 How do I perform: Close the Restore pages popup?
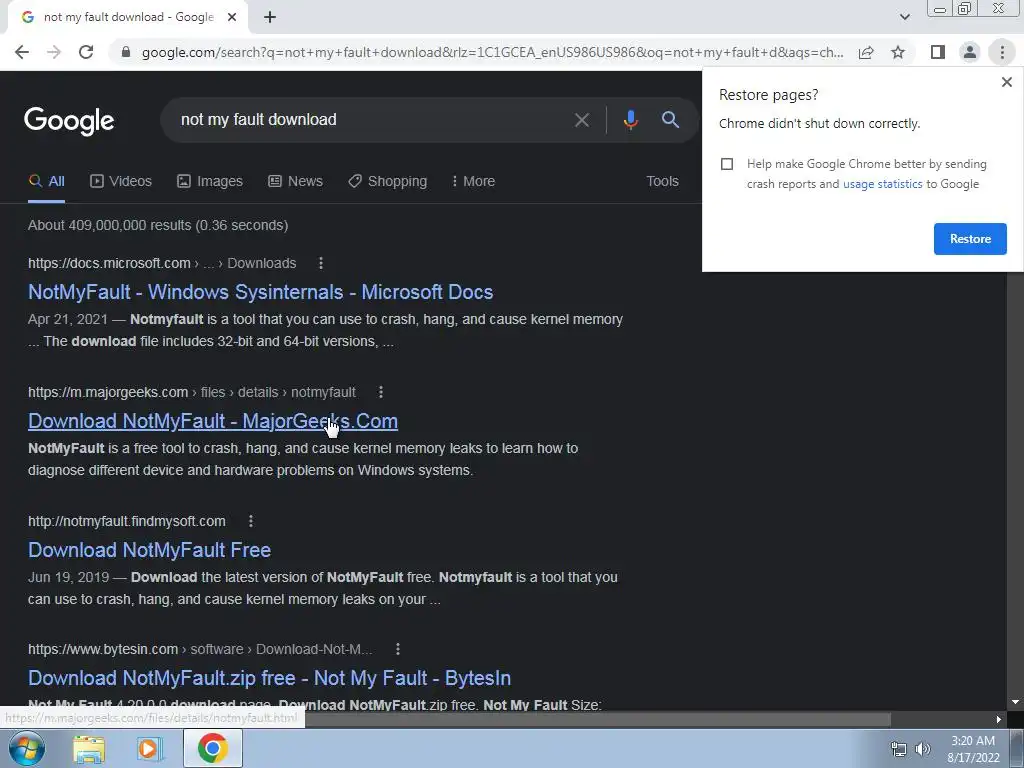click(x=1006, y=82)
